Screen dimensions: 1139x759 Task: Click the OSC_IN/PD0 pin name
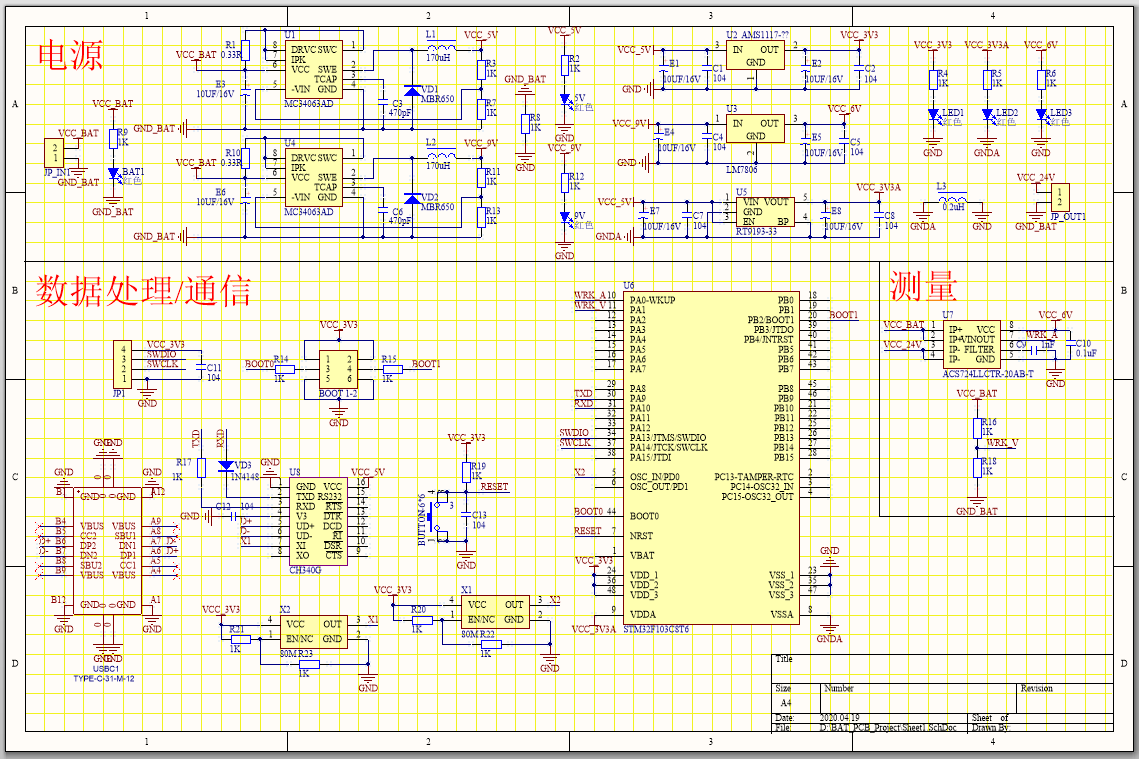(654, 477)
